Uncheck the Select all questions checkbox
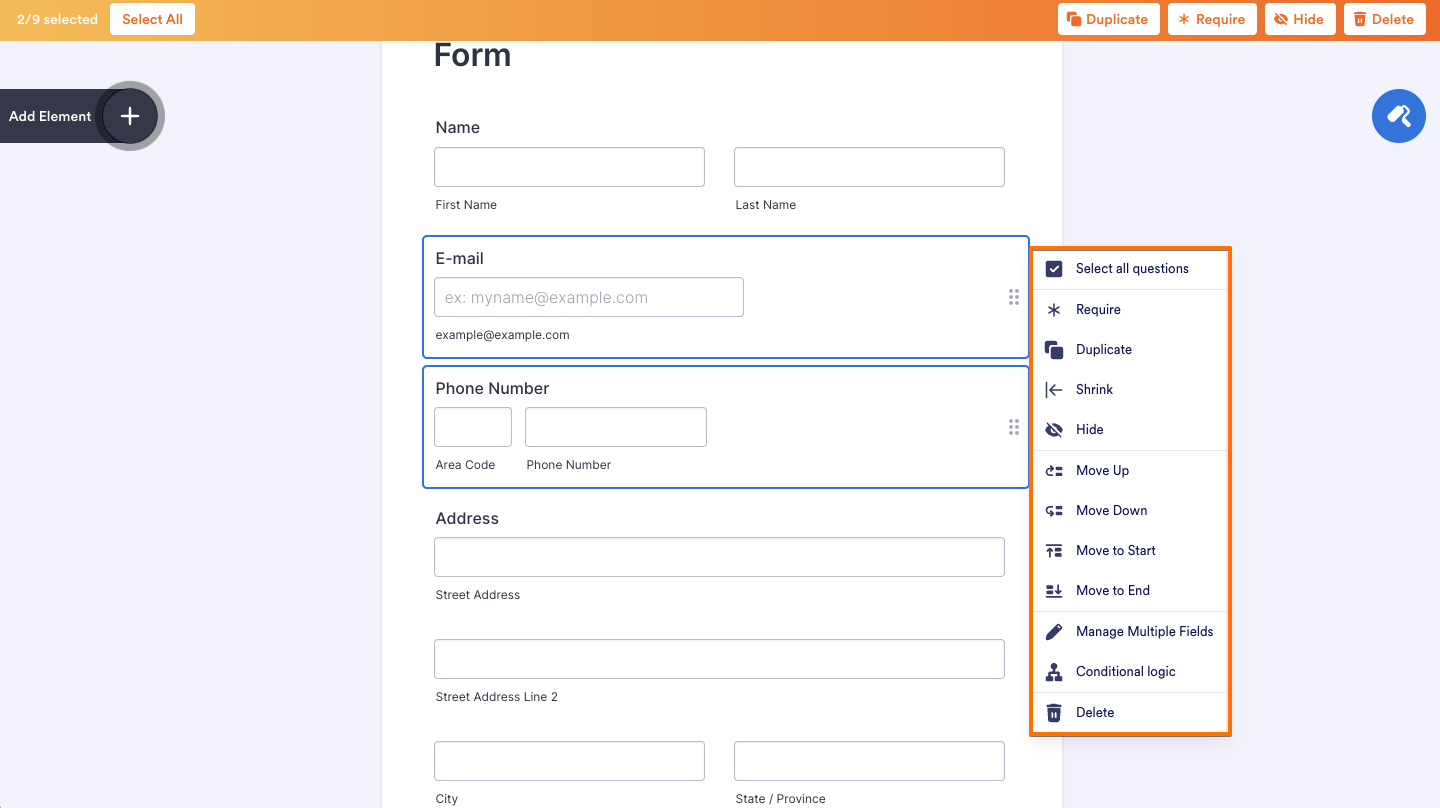1440x808 pixels. click(x=1054, y=268)
